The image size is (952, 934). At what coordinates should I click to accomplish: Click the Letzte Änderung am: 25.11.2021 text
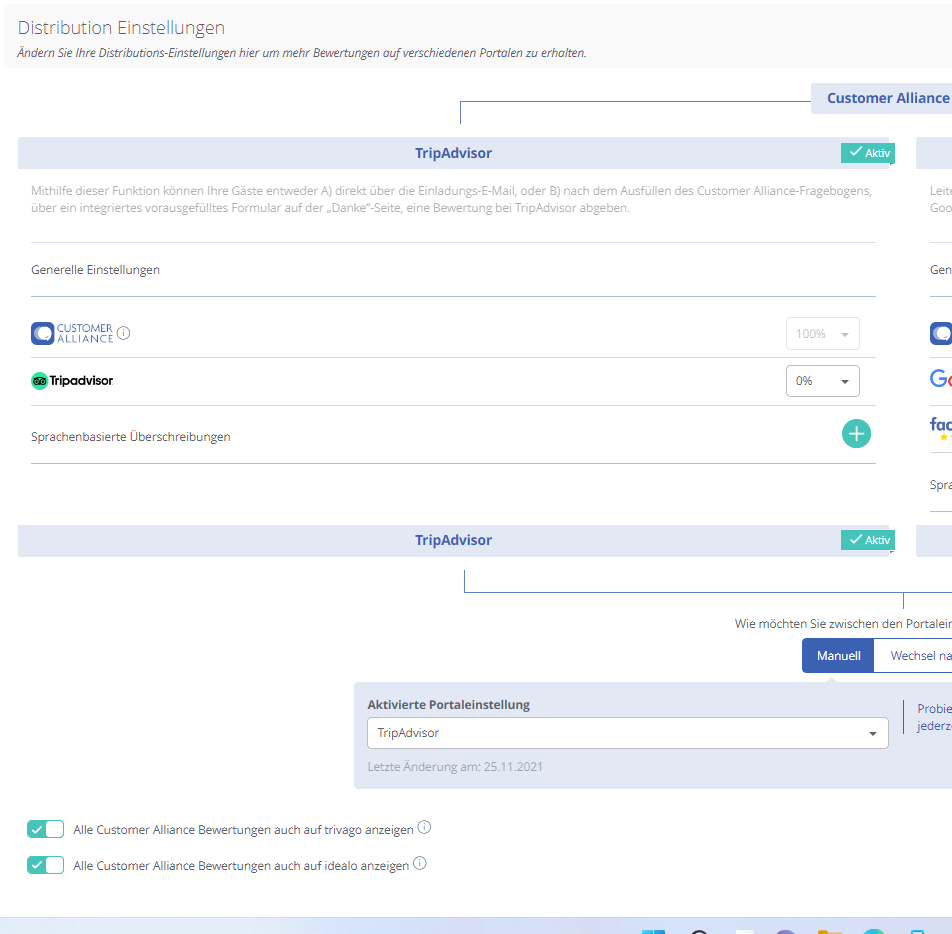click(455, 767)
